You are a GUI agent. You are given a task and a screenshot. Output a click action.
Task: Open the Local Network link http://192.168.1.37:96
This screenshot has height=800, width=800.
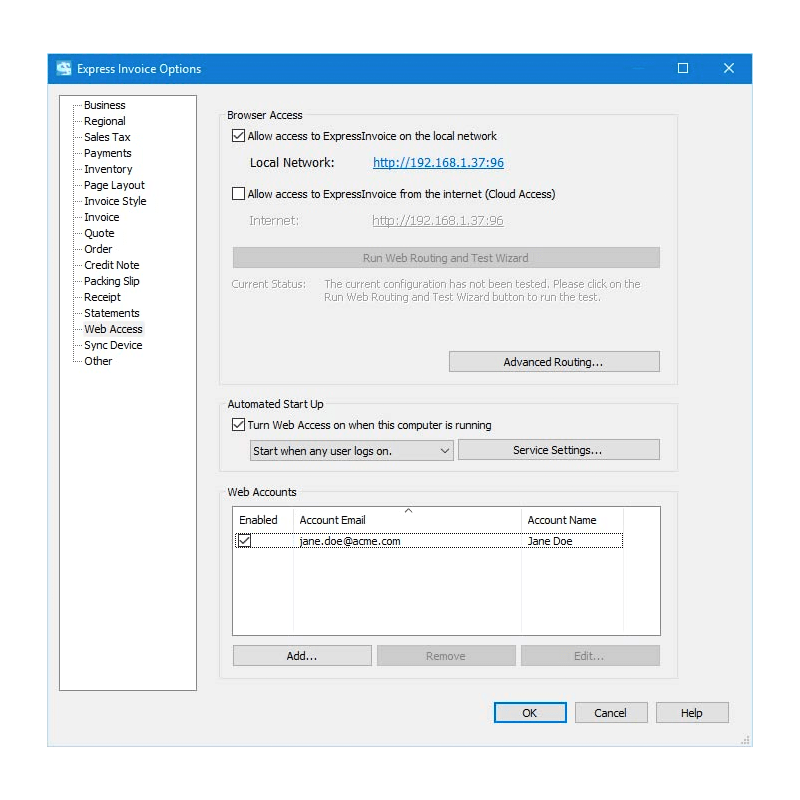(438, 163)
